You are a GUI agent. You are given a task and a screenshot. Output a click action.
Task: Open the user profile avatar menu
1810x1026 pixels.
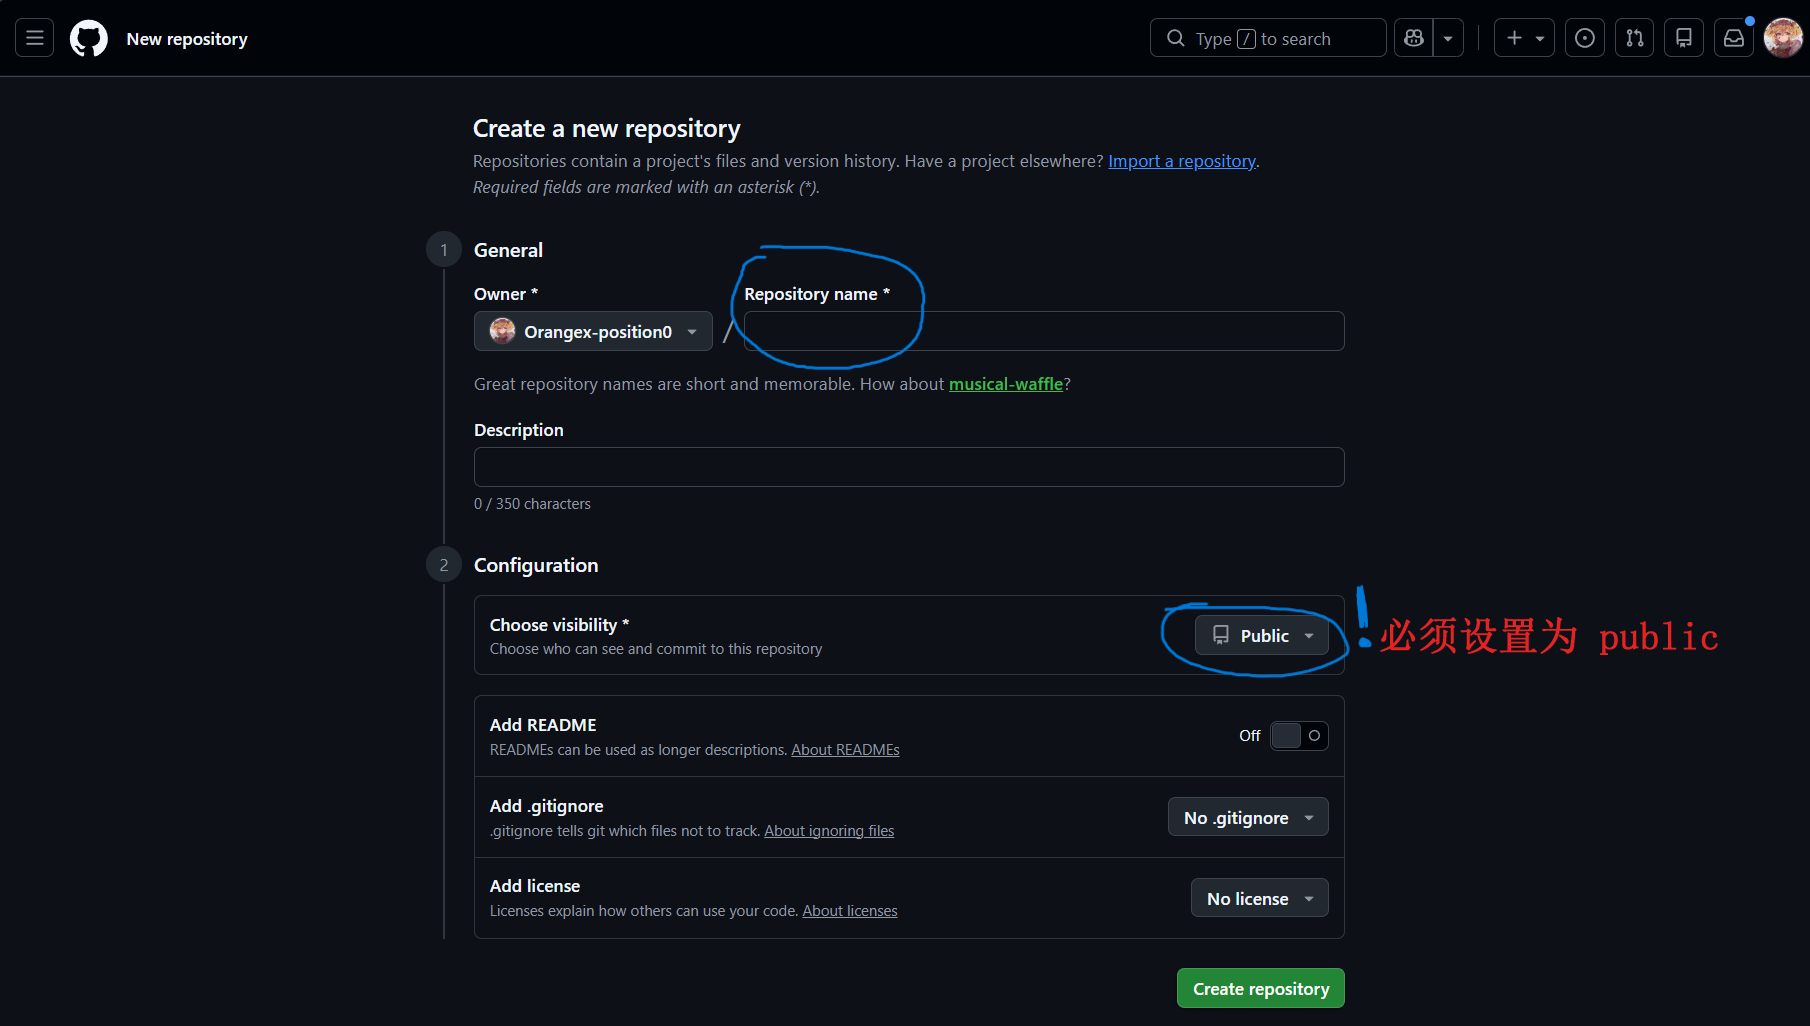point(1783,38)
